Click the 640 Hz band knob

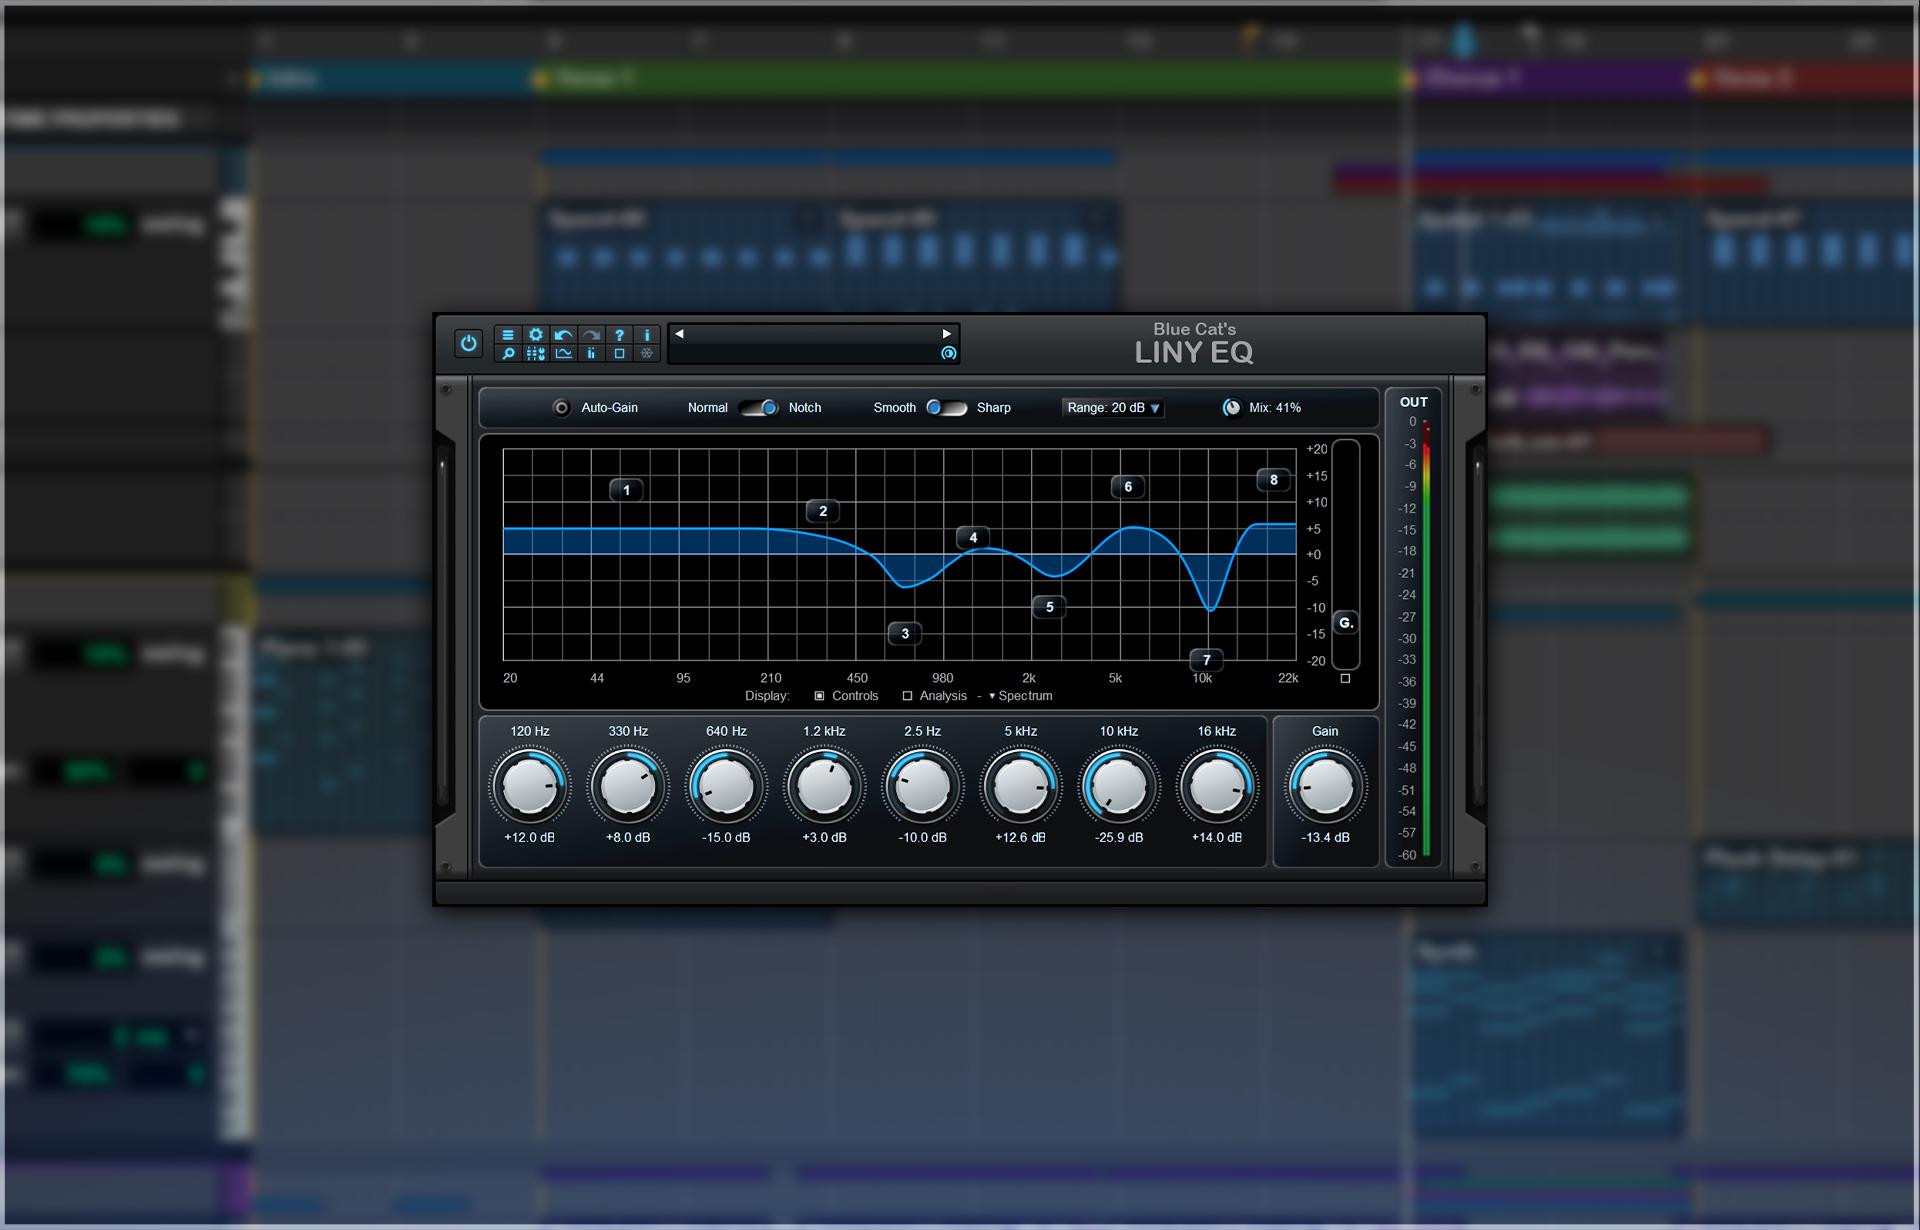click(x=726, y=787)
